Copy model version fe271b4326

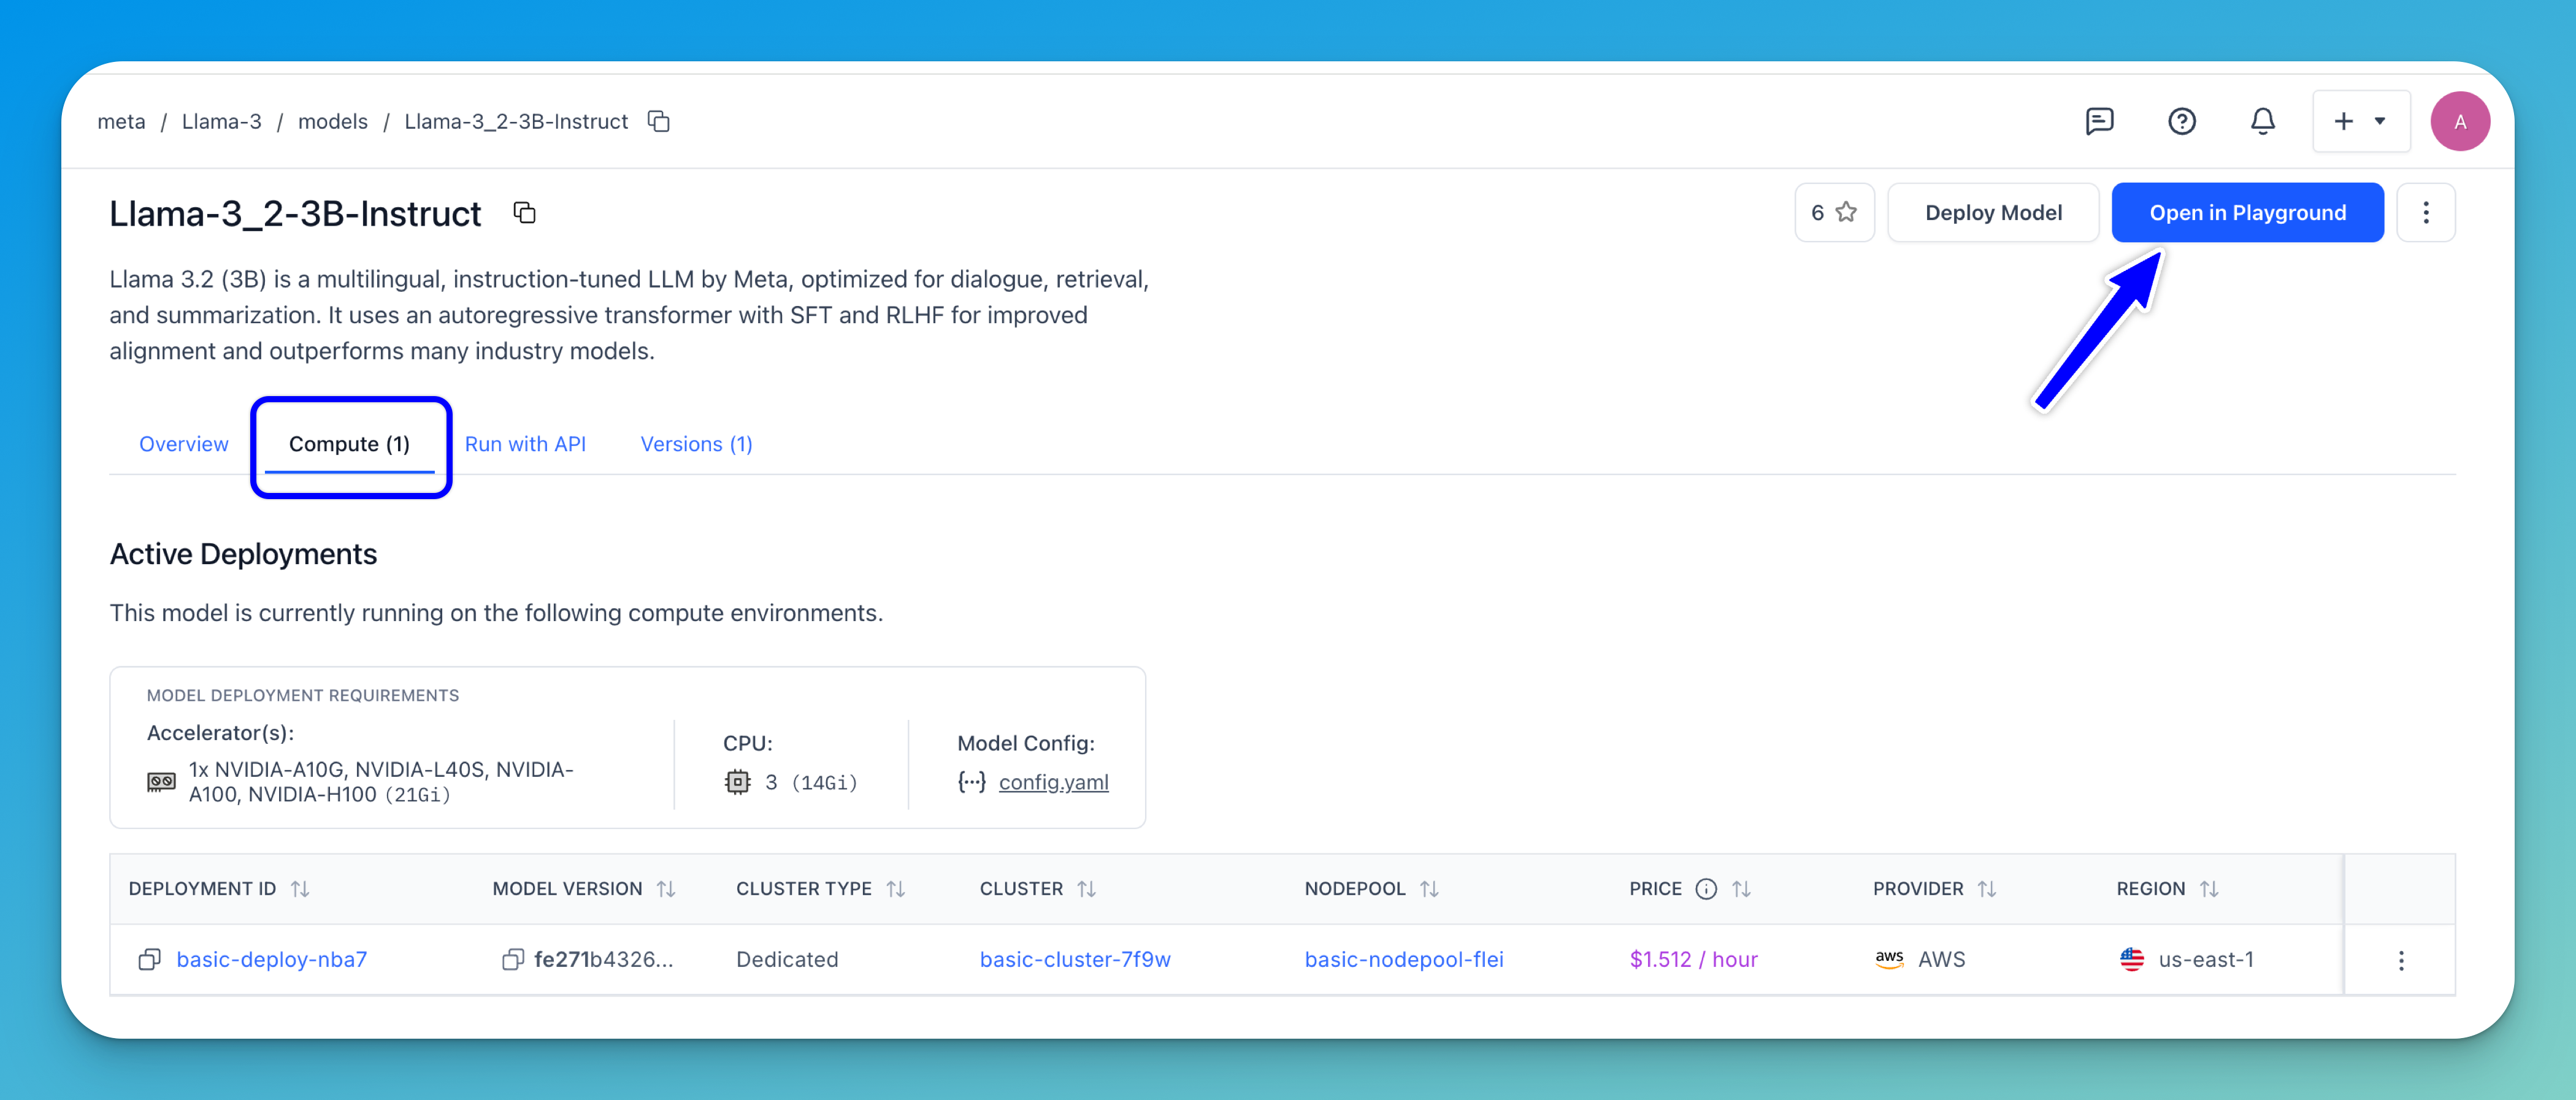pyautogui.click(x=512, y=959)
